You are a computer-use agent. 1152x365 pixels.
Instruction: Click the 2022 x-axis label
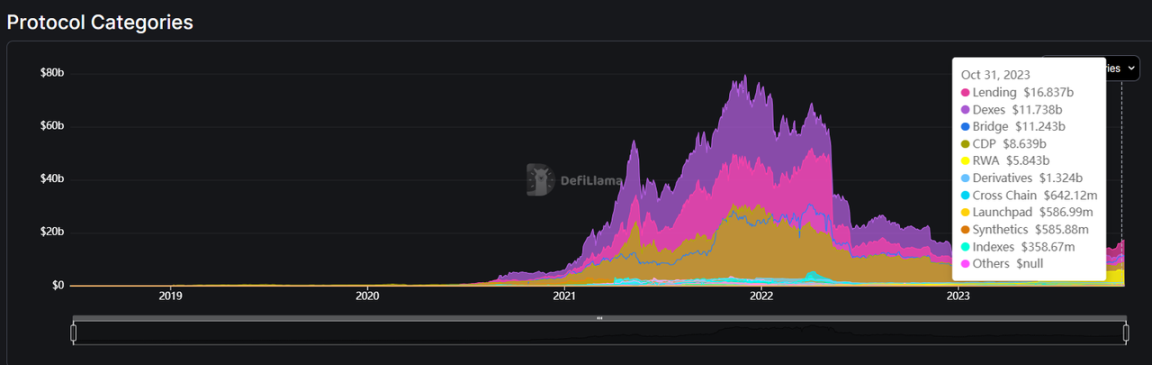coord(761,296)
